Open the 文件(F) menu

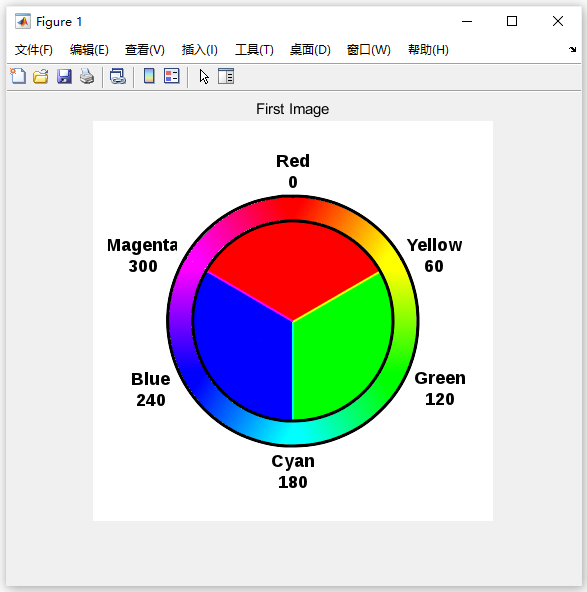click(x=34, y=50)
